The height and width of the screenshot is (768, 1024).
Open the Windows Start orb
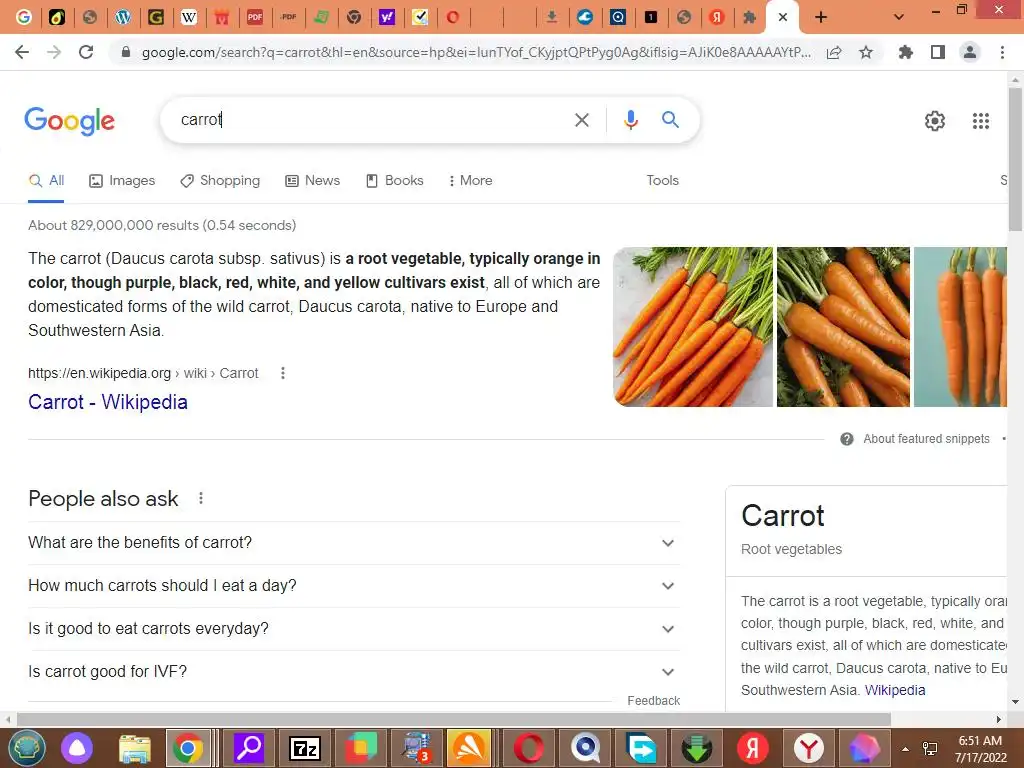tap(26, 748)
